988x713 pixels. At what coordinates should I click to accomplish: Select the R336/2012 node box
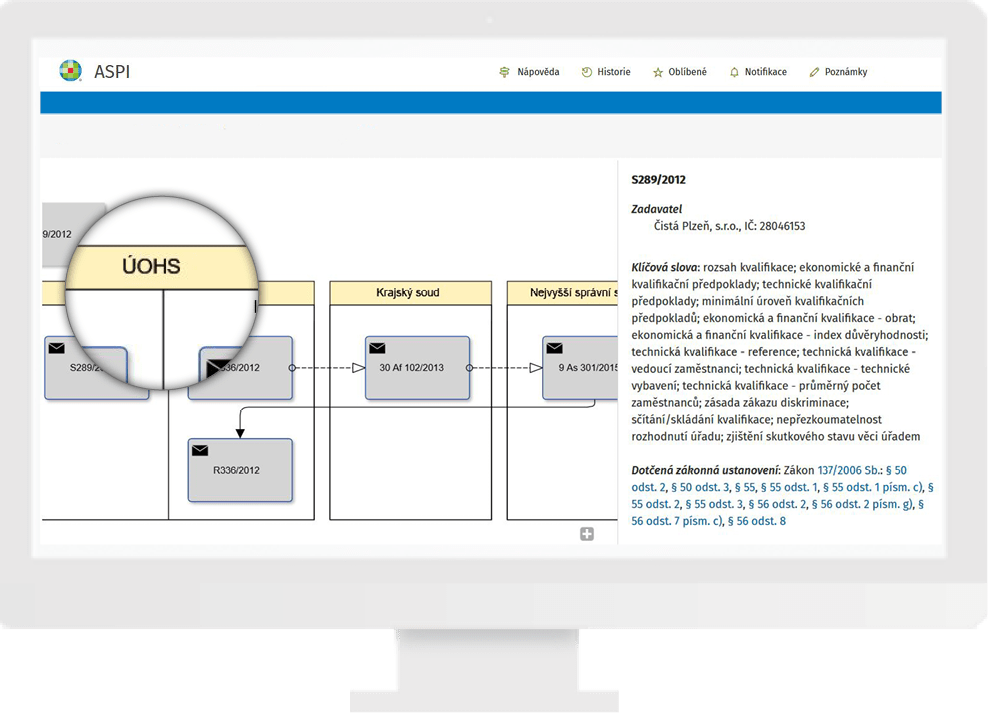coord(240,471)
